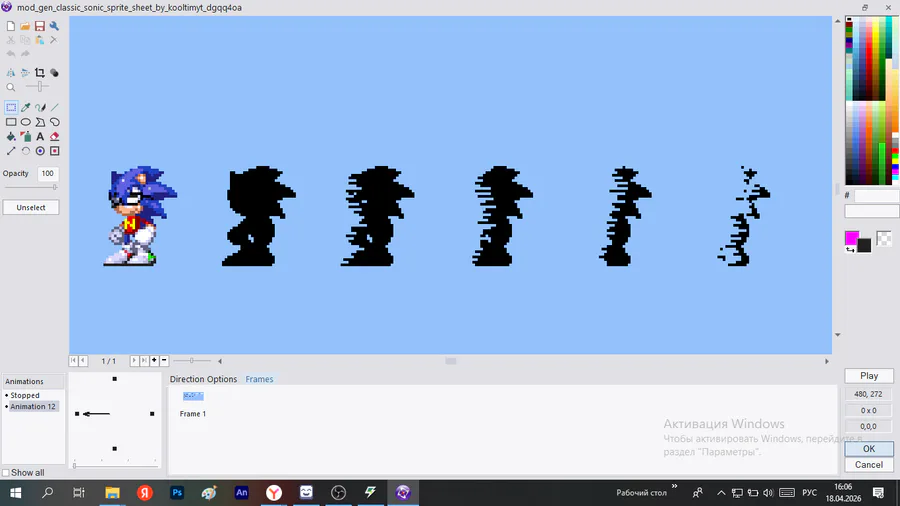Screen dimensions: 900x506
Task: Remove a frame with the minus button
Action: (x=164, y=360)
